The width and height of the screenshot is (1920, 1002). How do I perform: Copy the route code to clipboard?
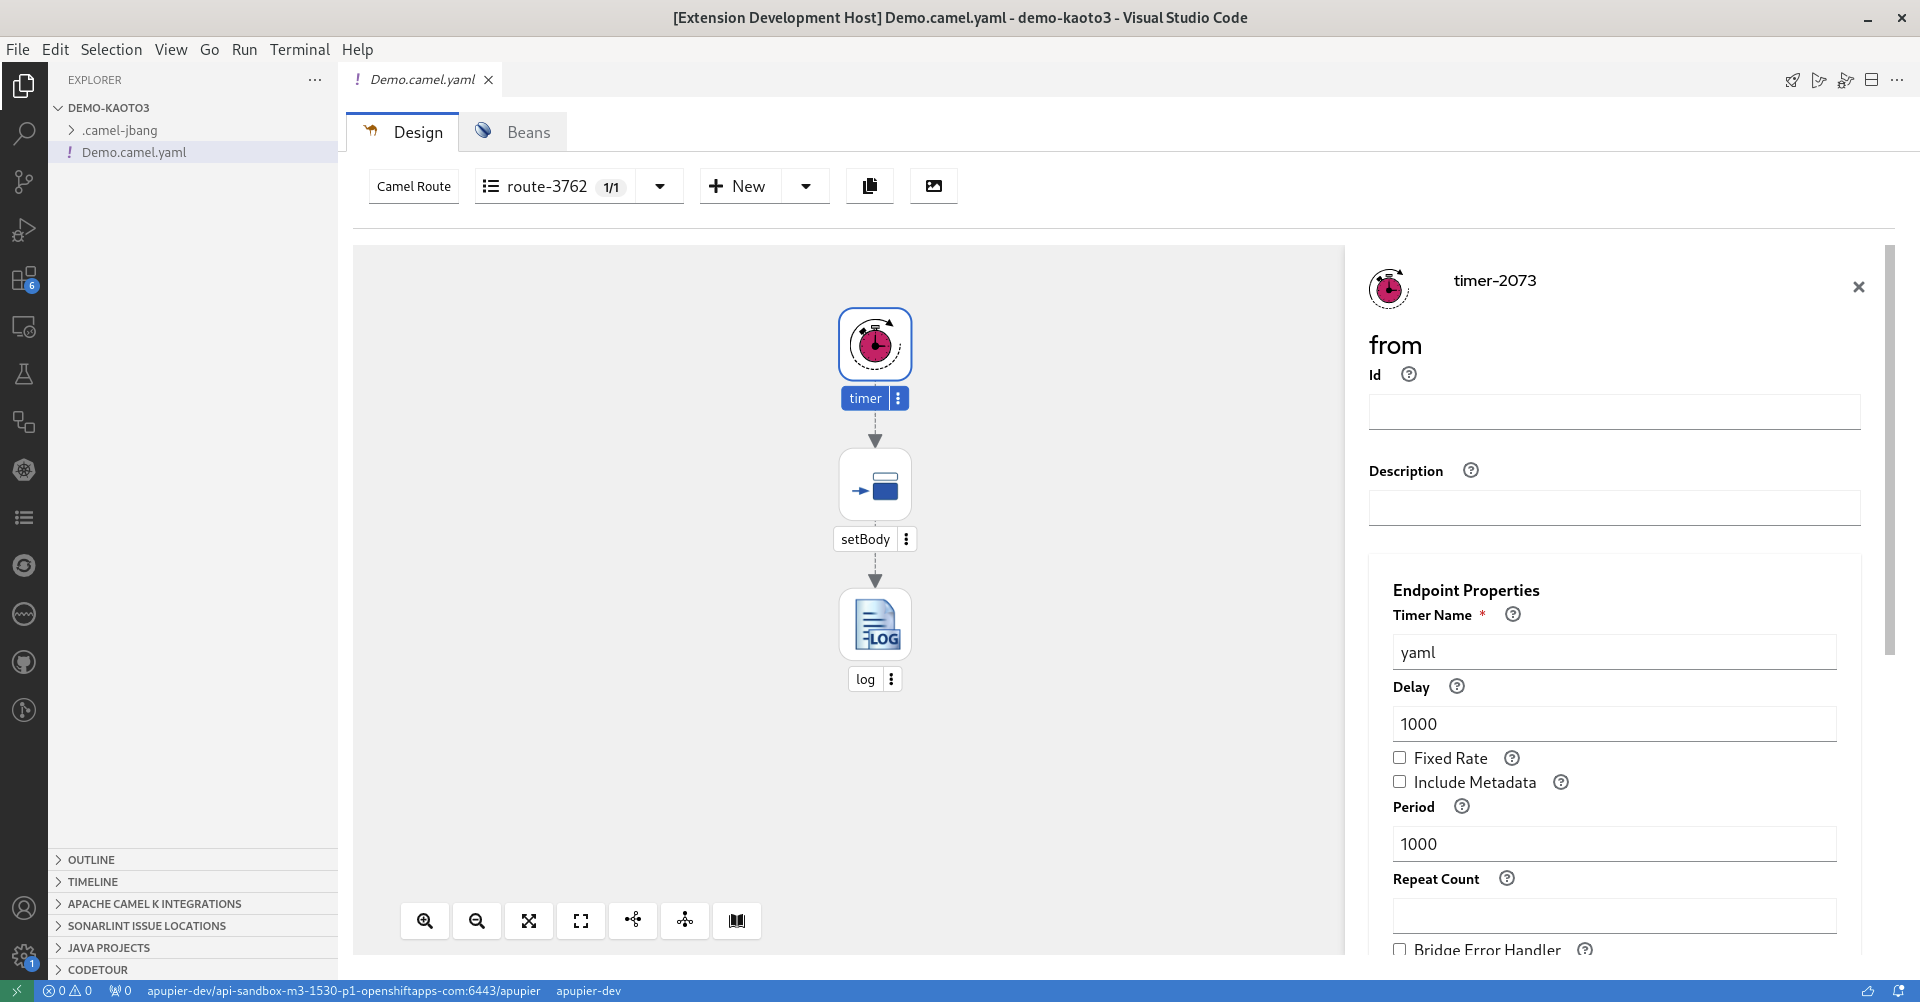870,186
